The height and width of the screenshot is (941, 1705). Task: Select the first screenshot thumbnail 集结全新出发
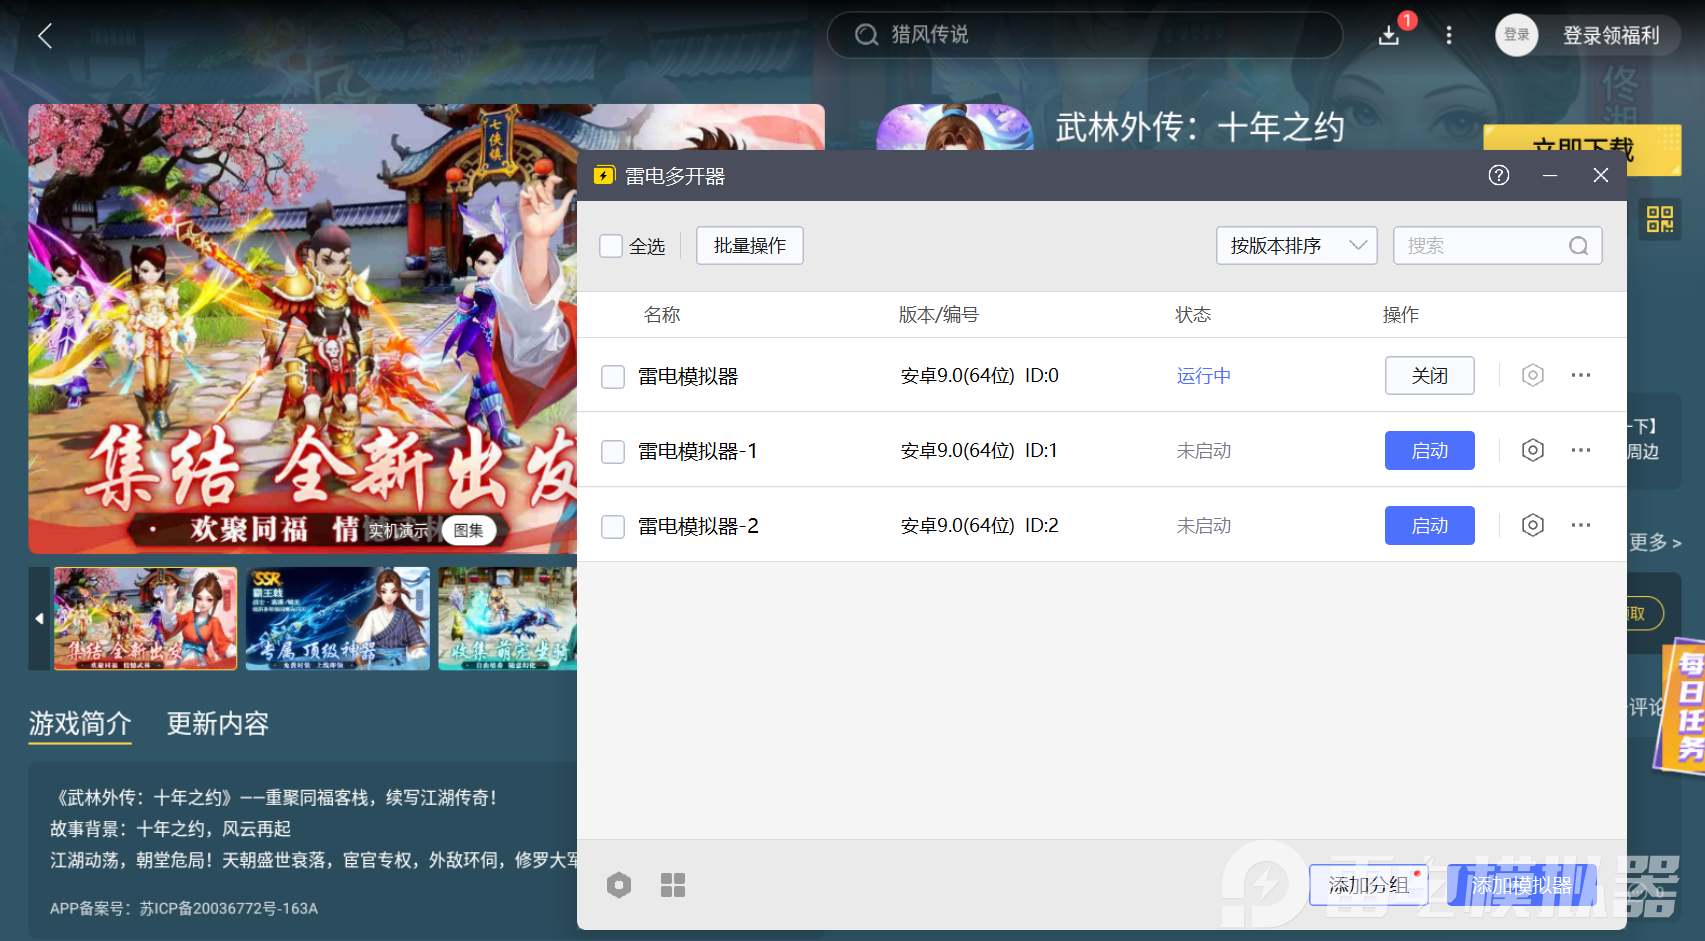[x=145, y=619]
